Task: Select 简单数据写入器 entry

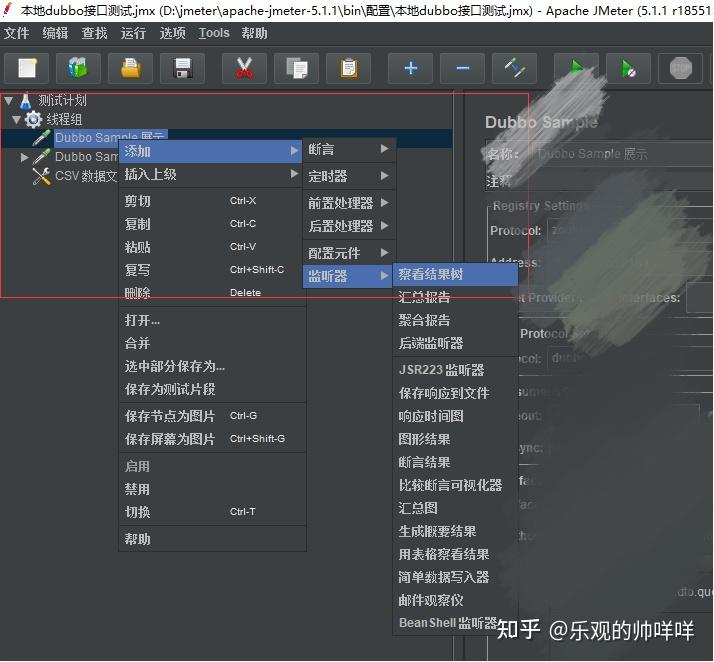Action: 455,577
